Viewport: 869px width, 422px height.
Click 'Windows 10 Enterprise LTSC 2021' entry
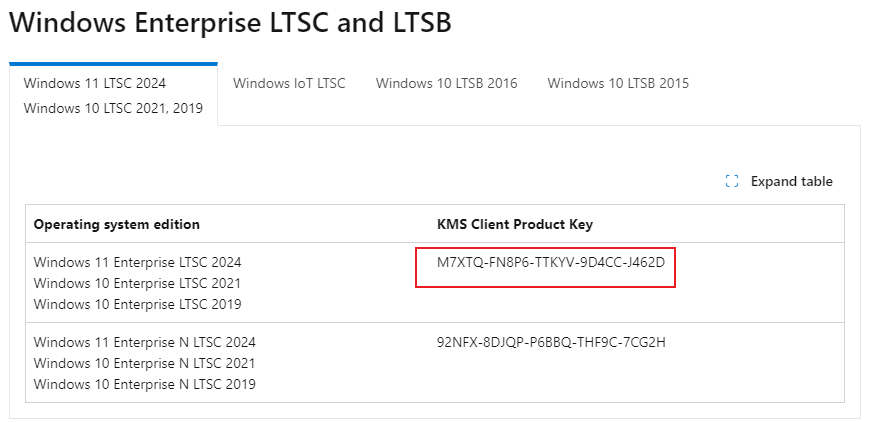[x=137, y=283]
